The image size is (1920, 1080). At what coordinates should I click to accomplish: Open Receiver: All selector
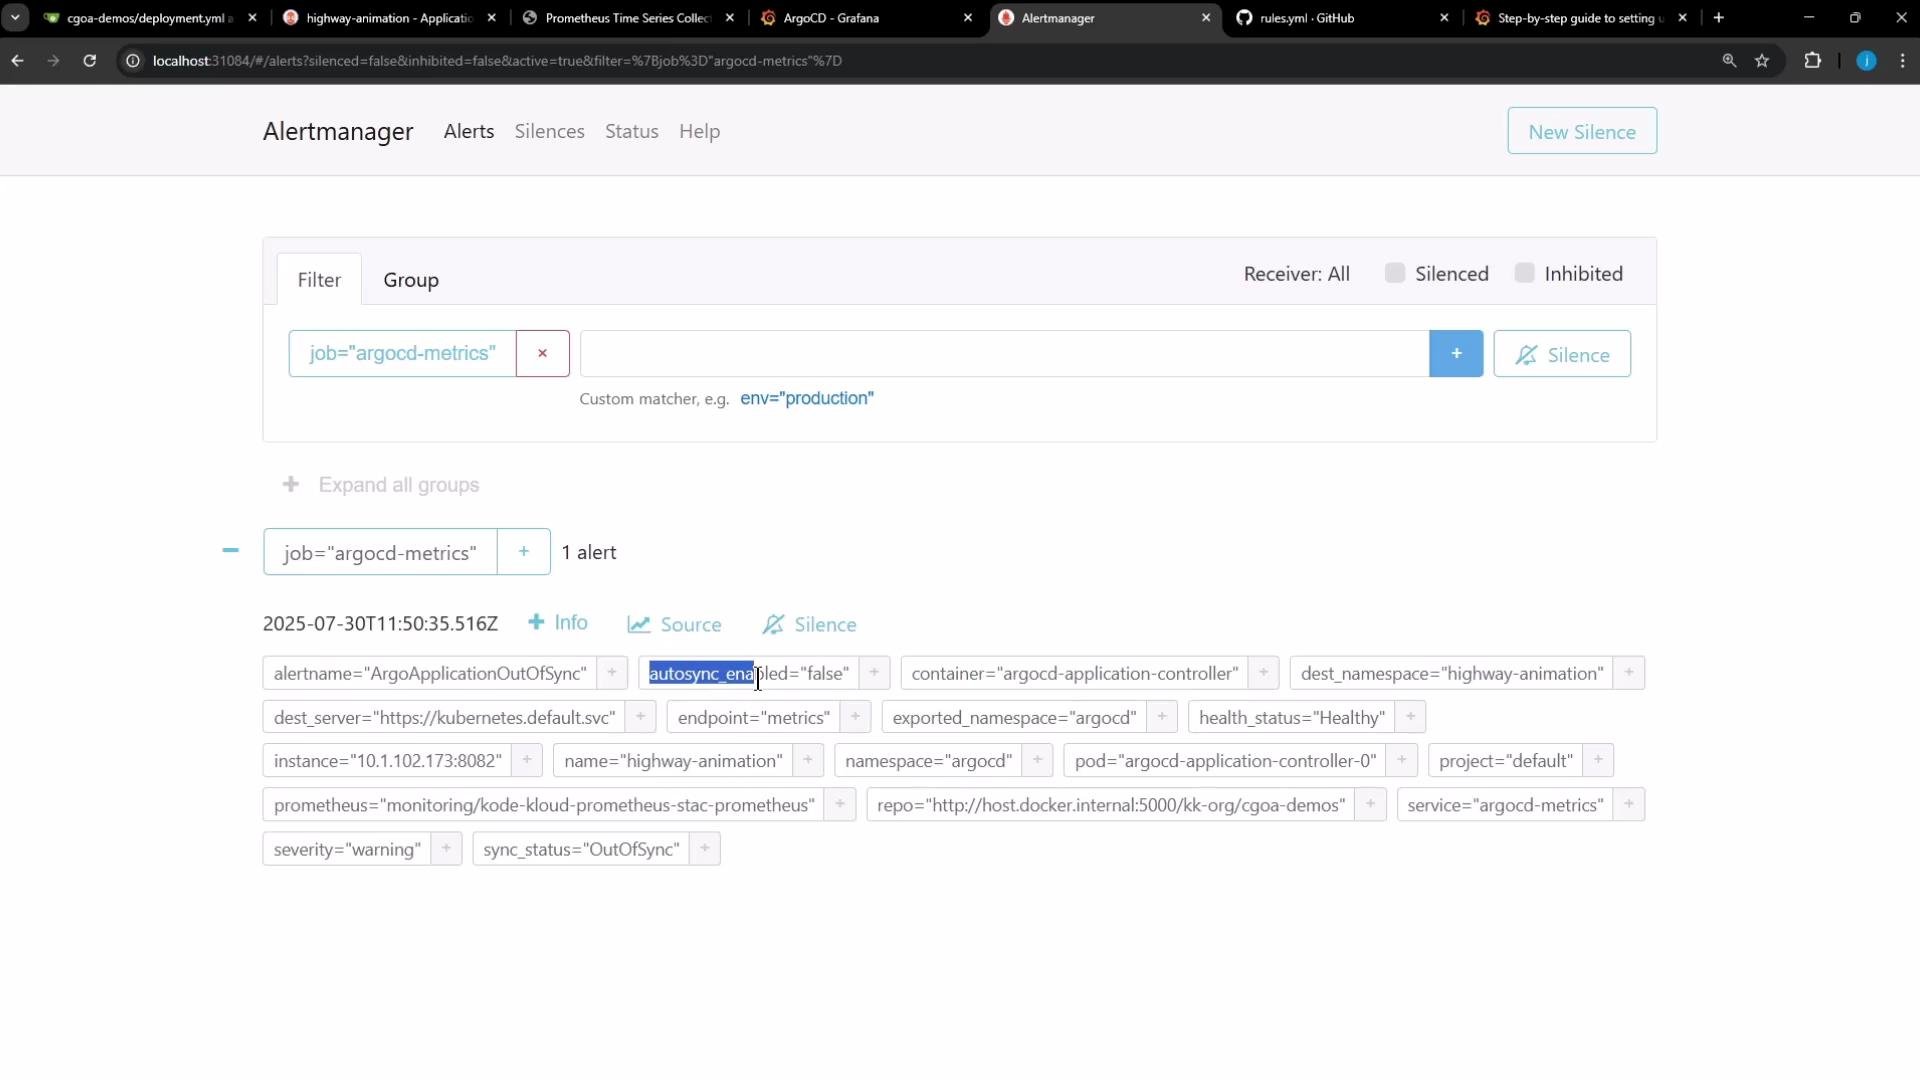(1297, 274)
